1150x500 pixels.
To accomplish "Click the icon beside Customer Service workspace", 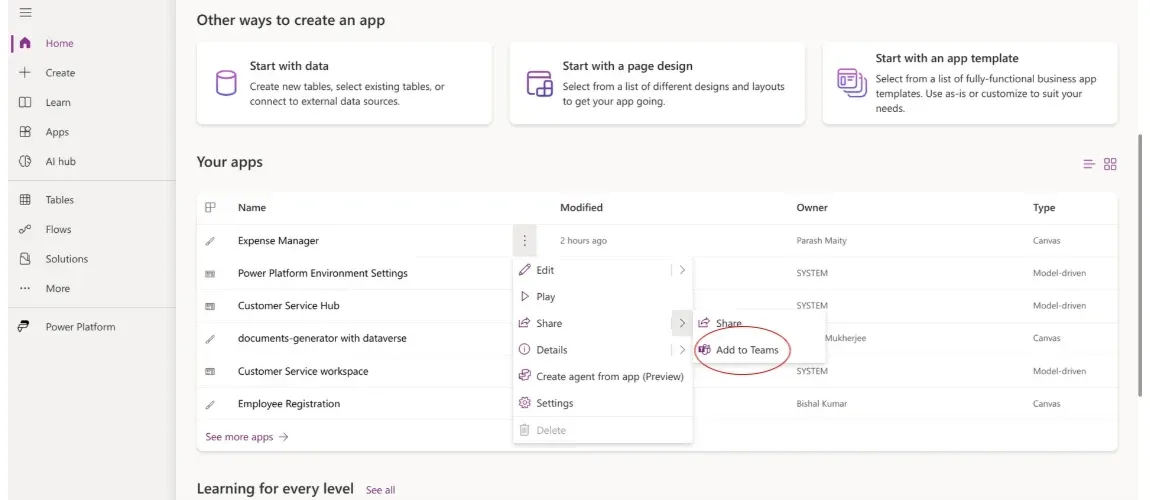I will (x=210, y=372).
